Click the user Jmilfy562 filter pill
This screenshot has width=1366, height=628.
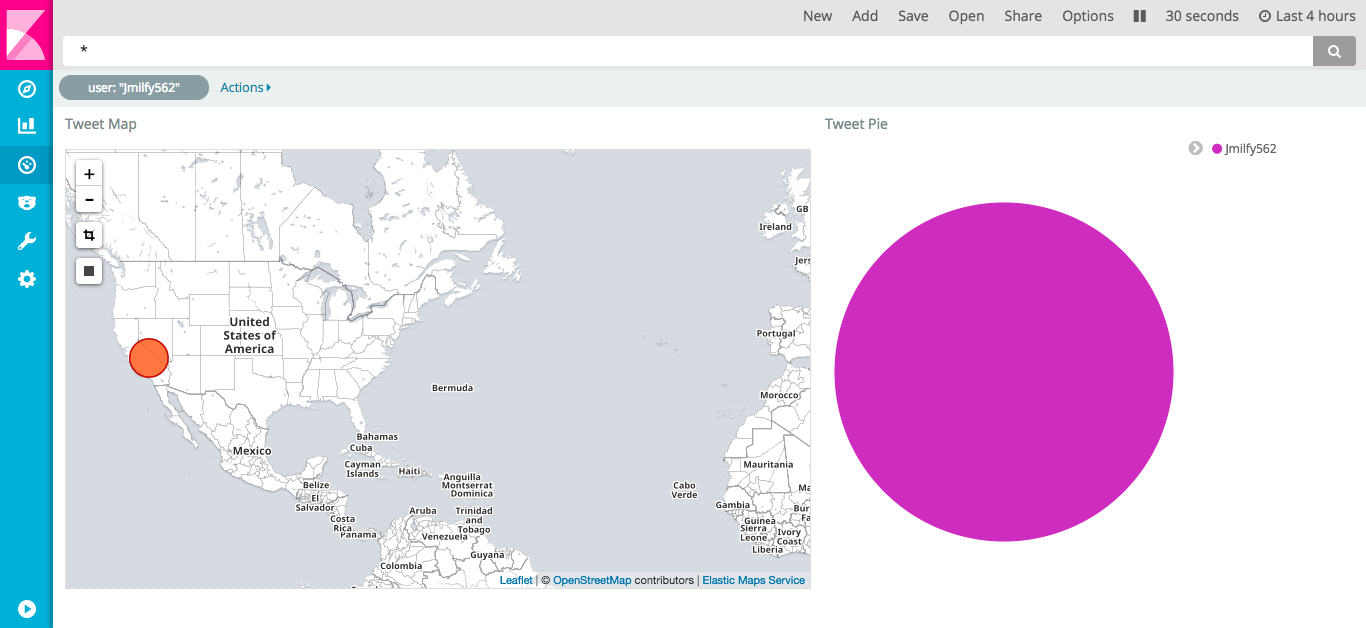(134, 88)
